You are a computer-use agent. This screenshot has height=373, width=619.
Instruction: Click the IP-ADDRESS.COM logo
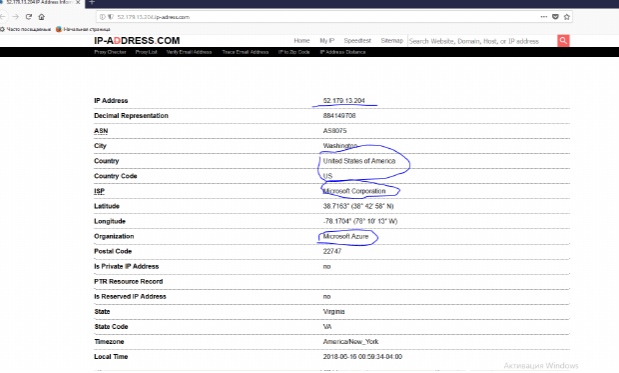[x=137, y=41]
